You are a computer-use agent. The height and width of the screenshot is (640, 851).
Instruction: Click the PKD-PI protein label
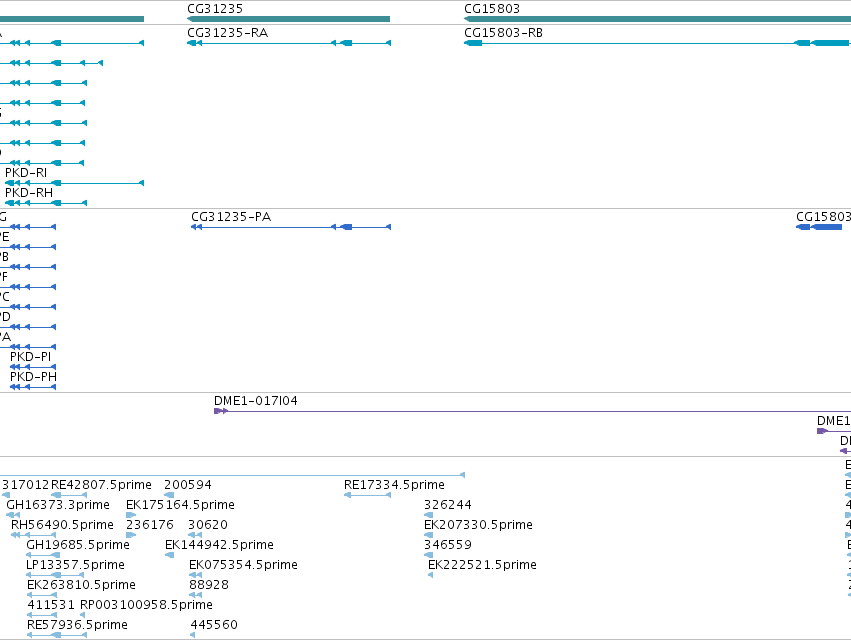pos(30,357)
